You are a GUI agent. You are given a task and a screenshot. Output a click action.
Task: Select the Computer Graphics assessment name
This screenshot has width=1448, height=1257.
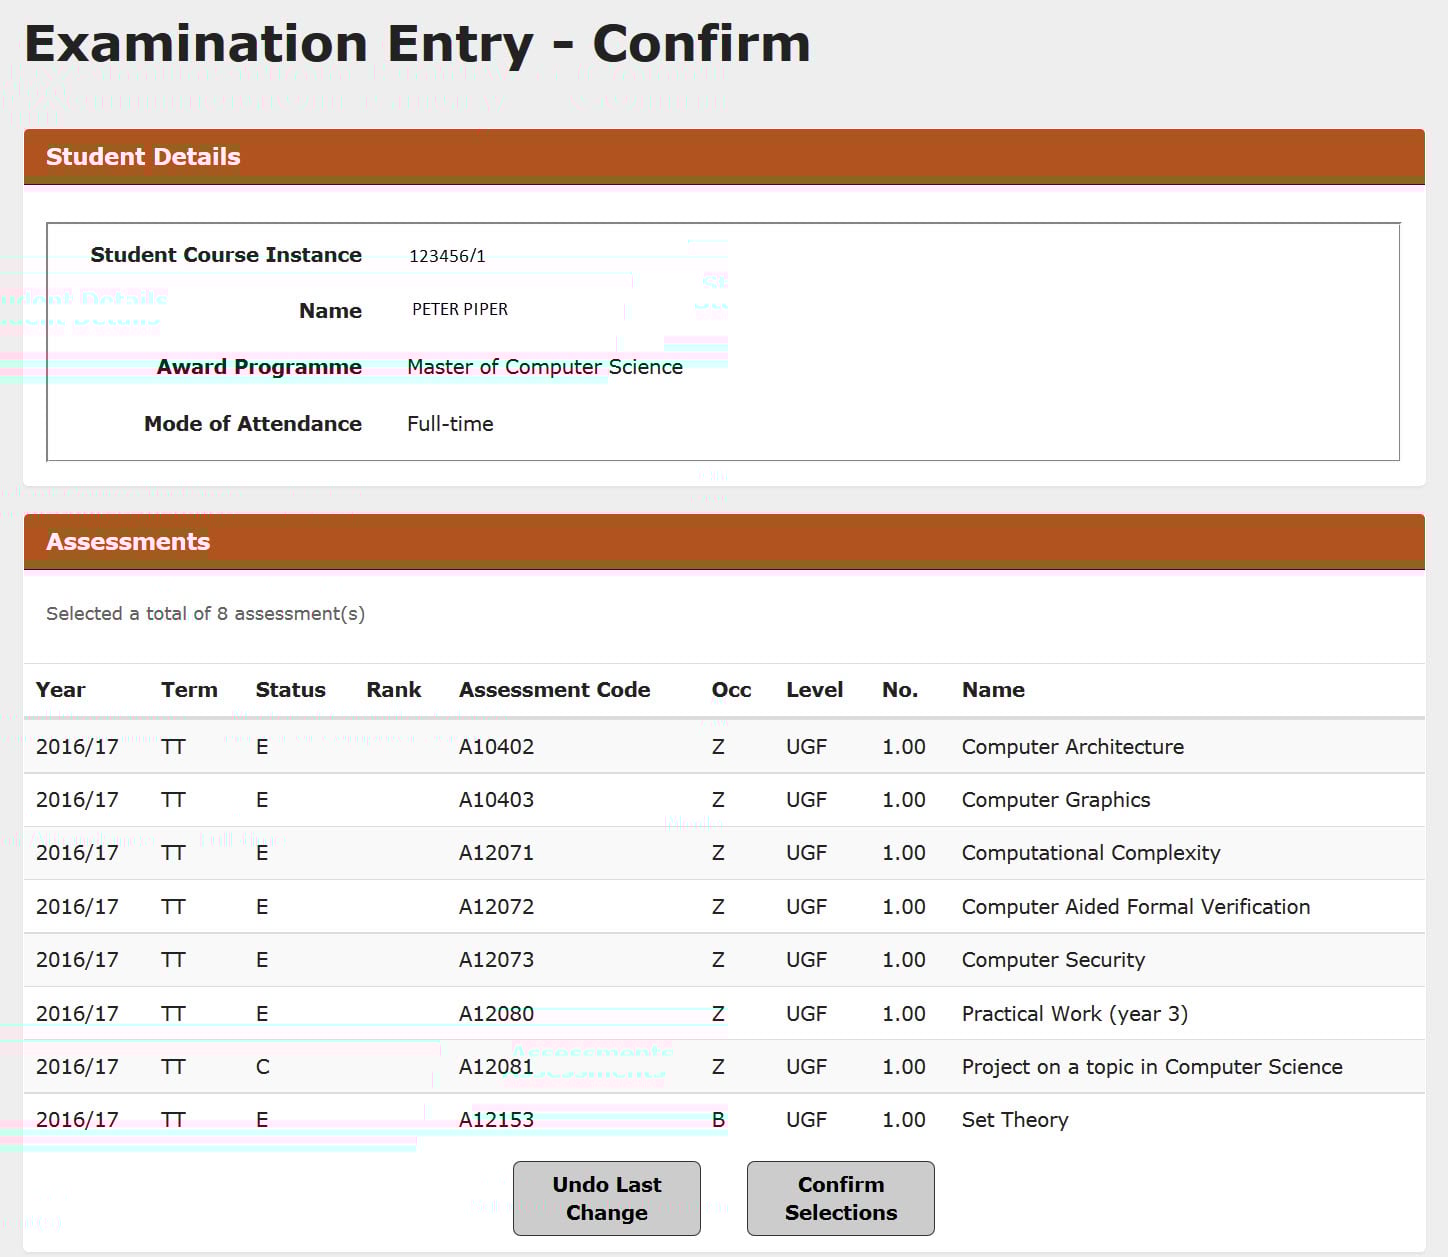pos(1055,800)
